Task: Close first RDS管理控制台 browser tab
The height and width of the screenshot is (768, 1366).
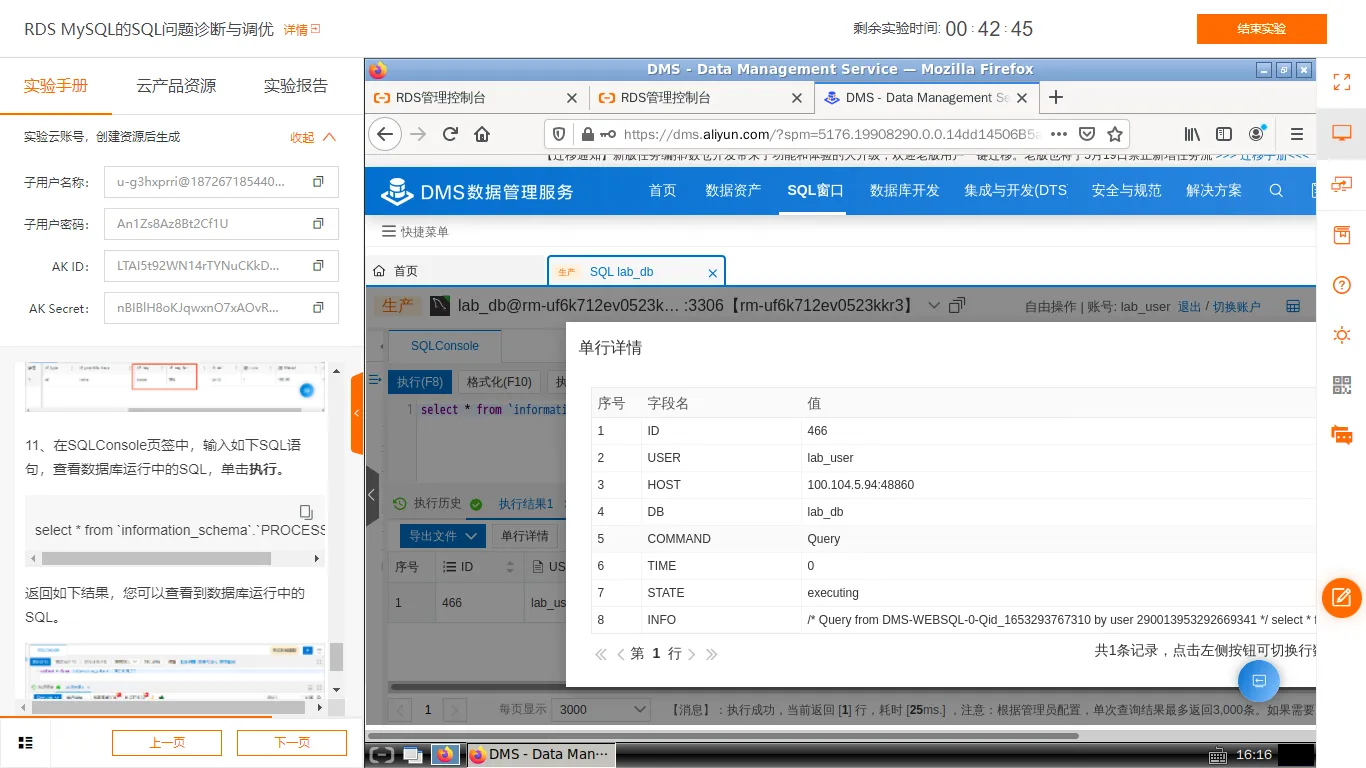Action: pyautogui.click(x=572, y=97)
